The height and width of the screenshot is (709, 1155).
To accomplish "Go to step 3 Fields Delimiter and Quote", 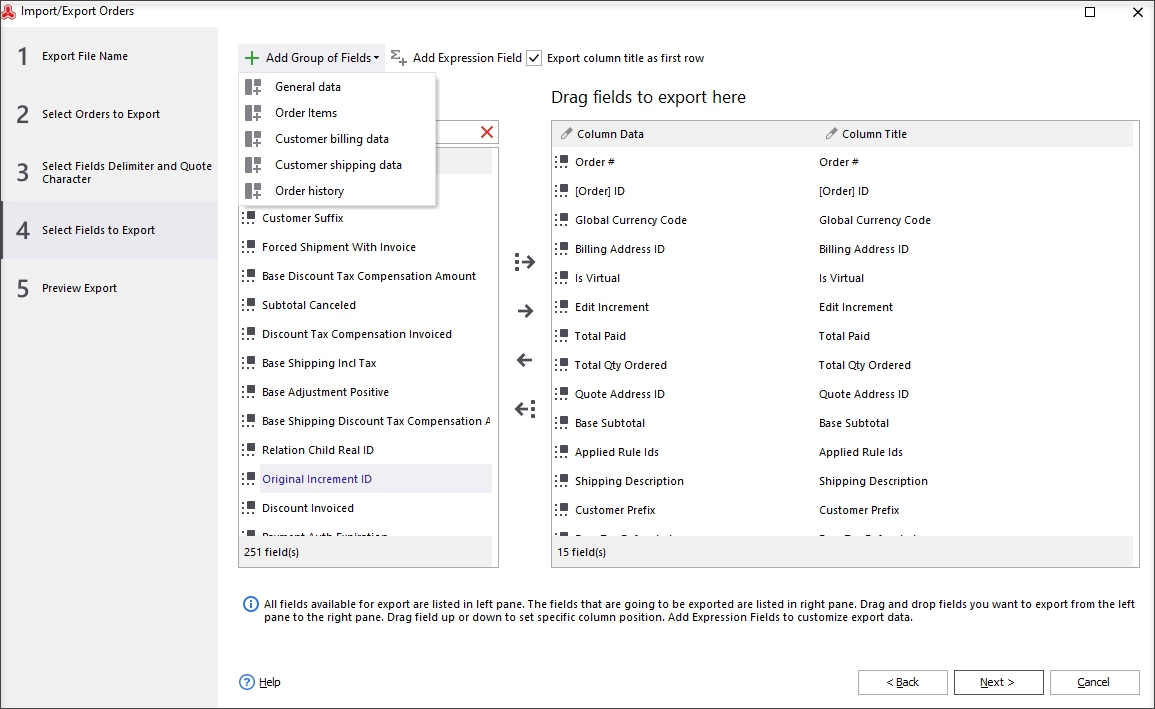I will [109, 172].
